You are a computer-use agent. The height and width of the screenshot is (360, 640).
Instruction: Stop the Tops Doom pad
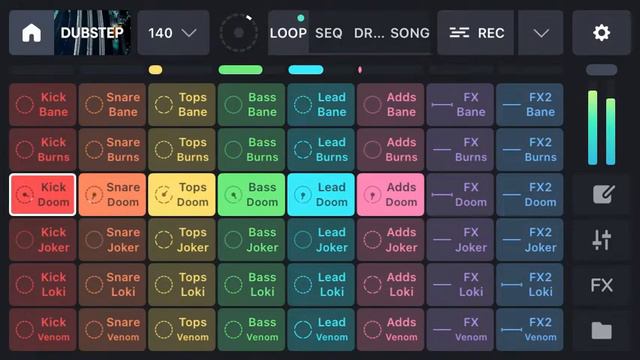click(x=182, y=194)
